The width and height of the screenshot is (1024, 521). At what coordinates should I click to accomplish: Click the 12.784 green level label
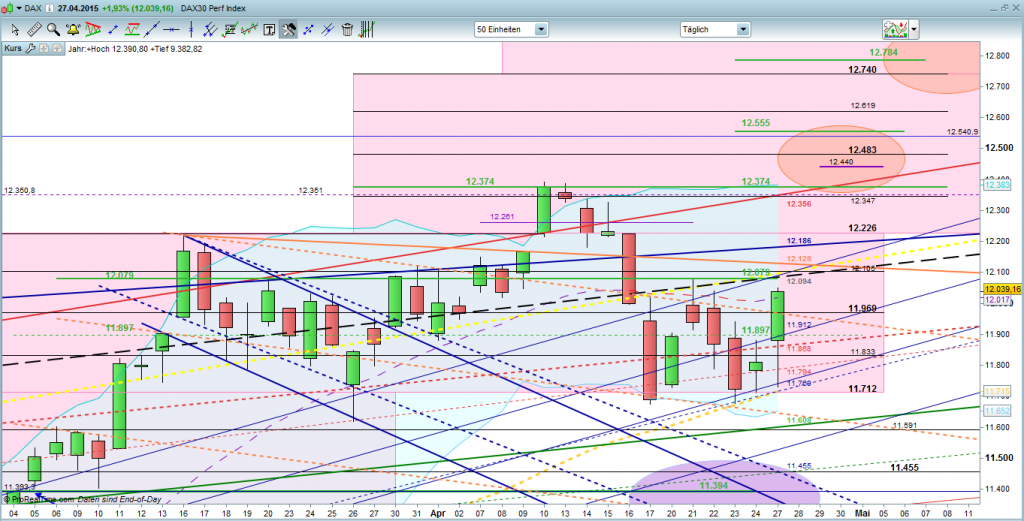coord(883,52)
